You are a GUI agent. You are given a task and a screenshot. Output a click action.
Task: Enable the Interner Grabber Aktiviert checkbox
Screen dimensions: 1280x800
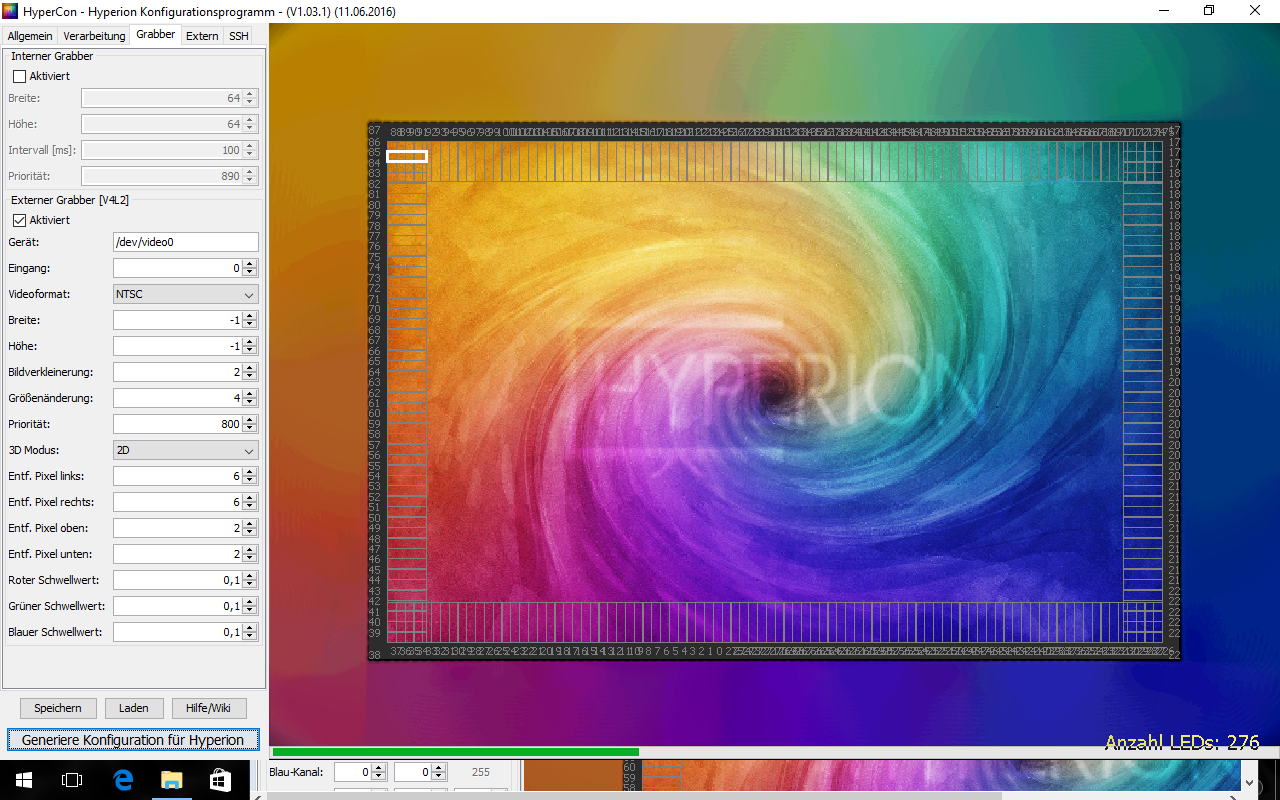(19, 76)
